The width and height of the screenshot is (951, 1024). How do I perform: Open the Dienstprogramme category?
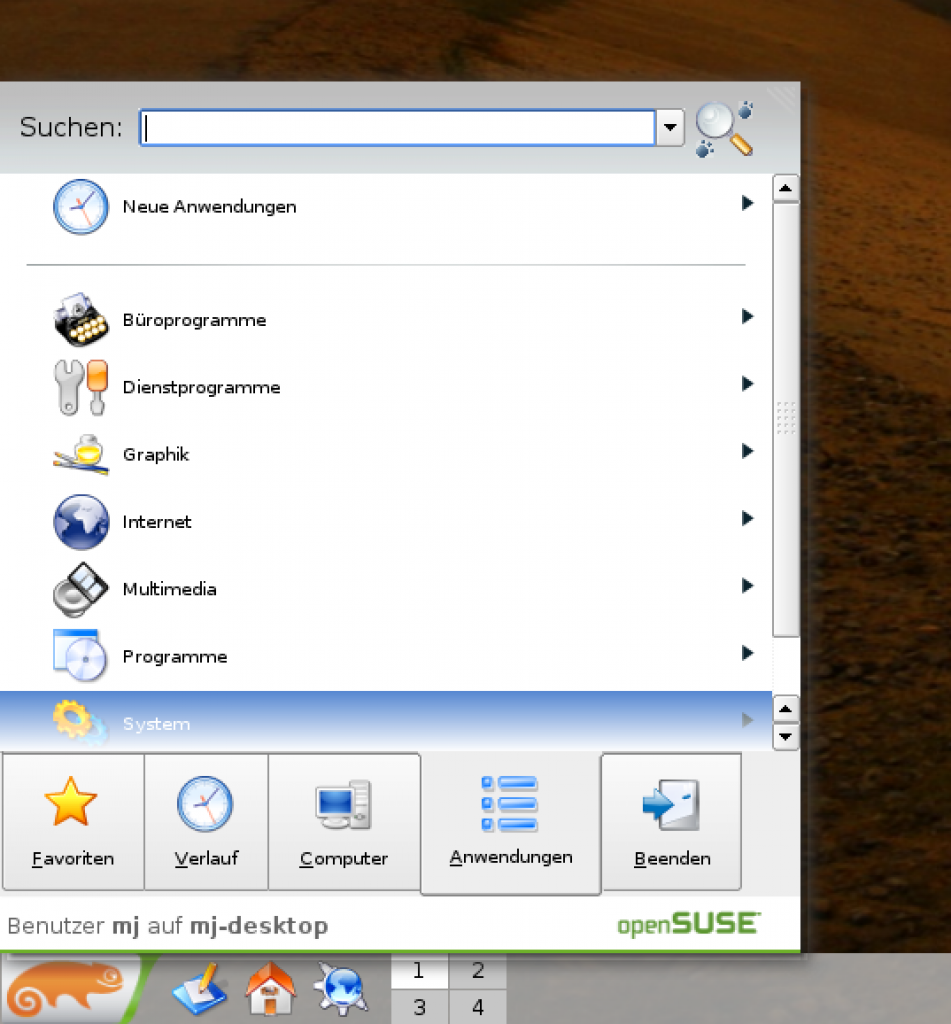385,387
